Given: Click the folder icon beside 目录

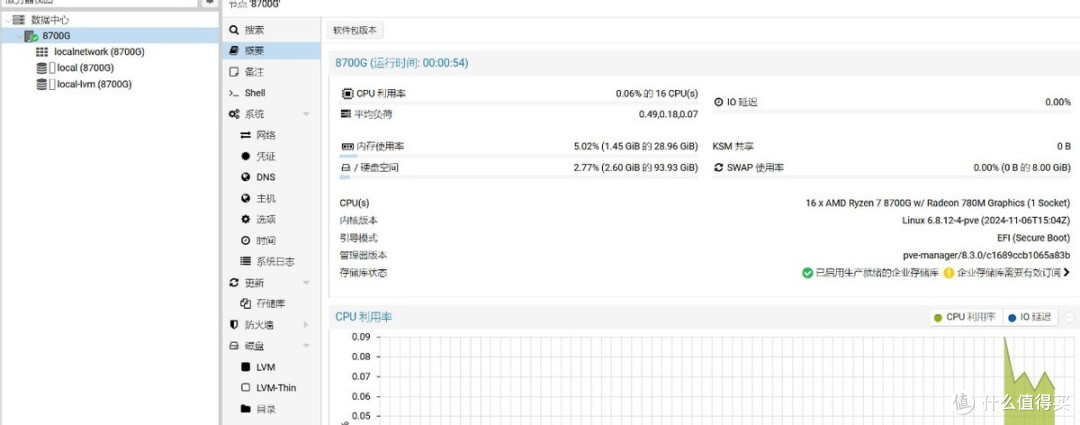Looking at the screenshot, I should point(245,409).
